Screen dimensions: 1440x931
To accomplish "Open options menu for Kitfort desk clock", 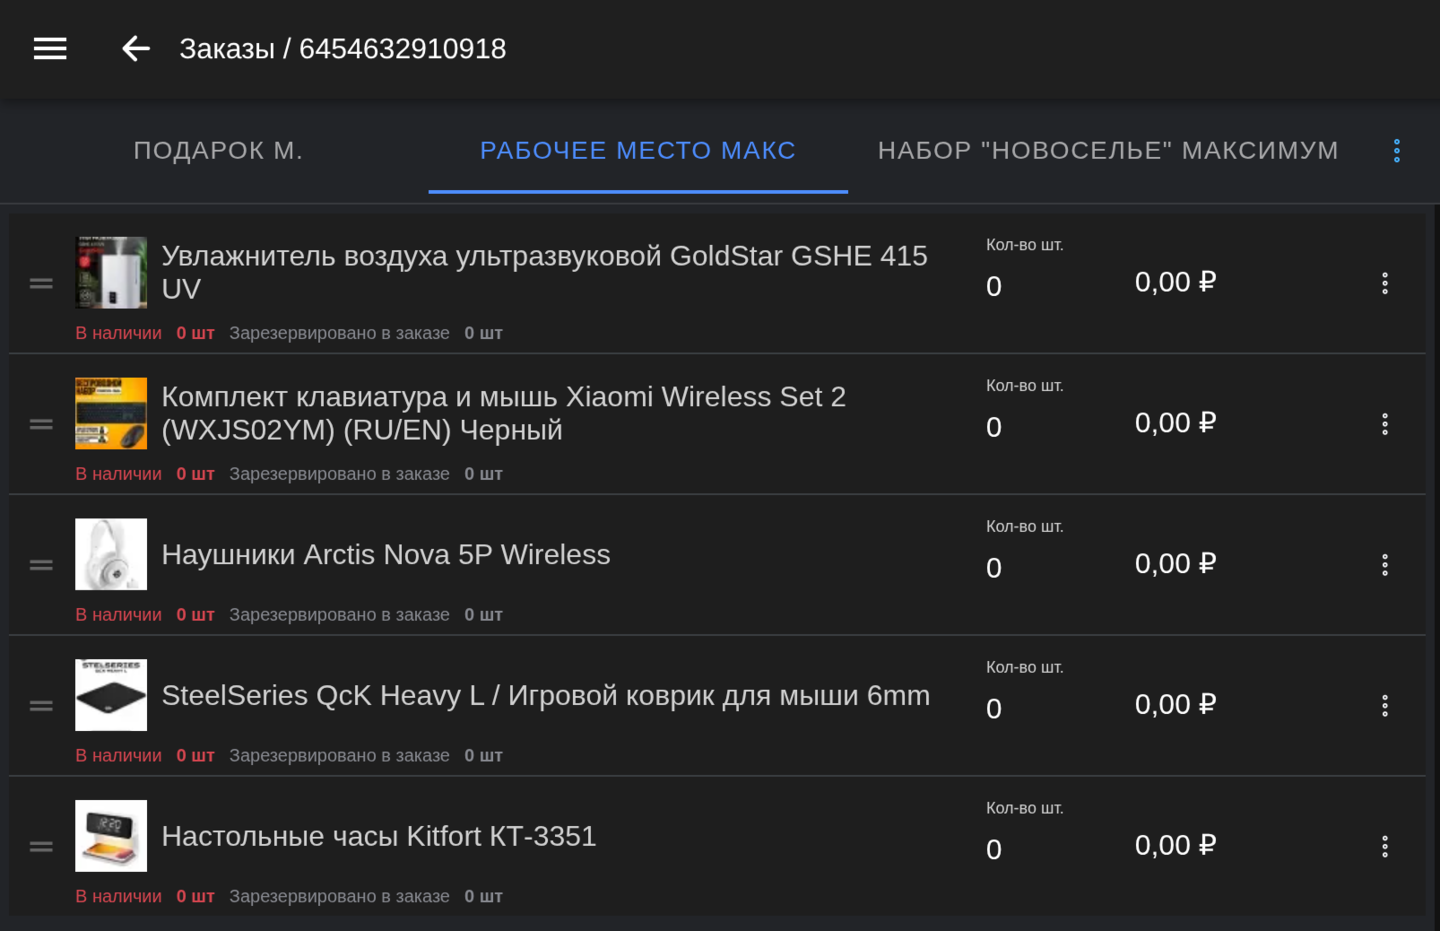I will pyautogui.click(x=1384, y=847).
